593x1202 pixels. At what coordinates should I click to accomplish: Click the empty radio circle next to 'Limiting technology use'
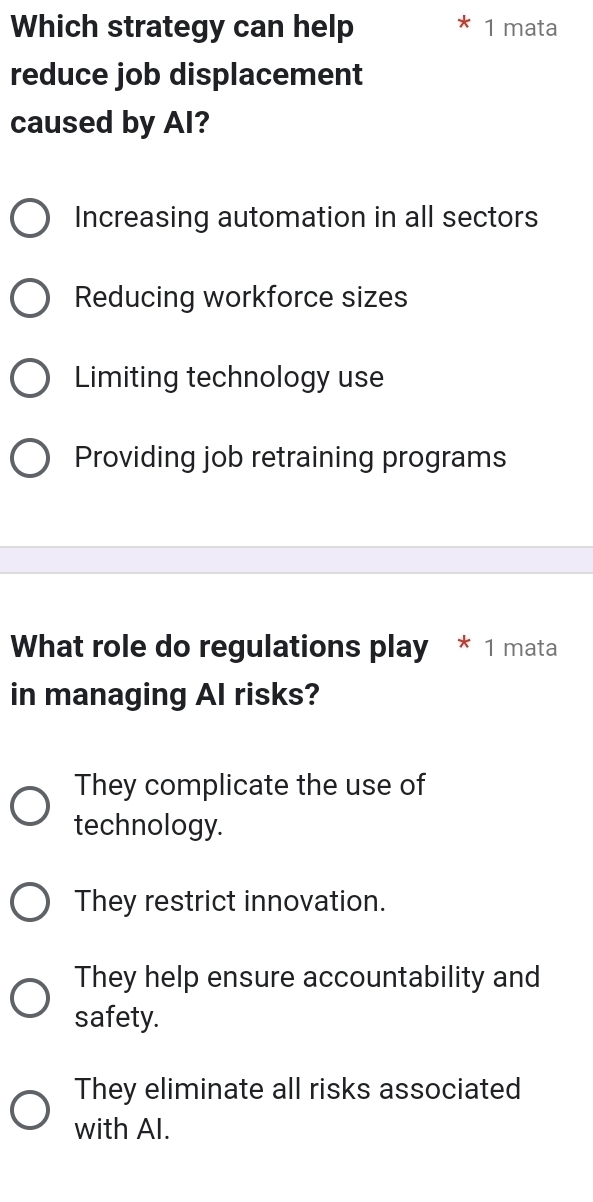(x=30, y=377)
